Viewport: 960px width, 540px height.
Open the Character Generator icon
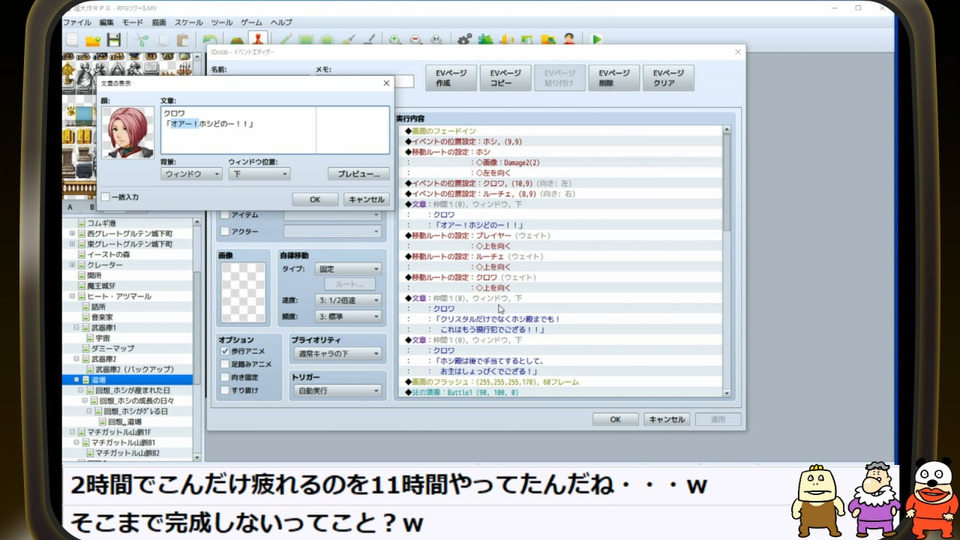tap(569, 40)
